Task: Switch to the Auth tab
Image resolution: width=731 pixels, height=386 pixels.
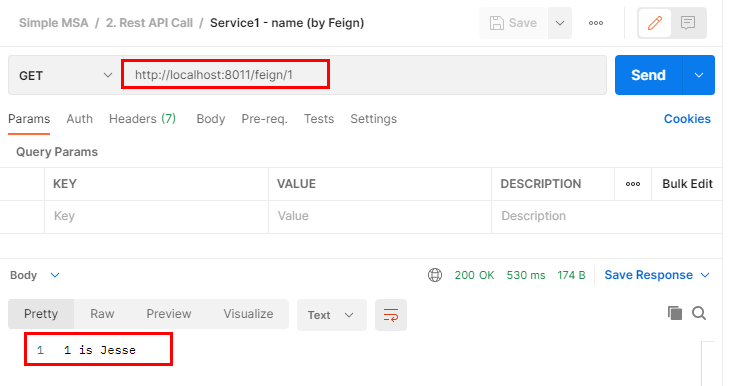Action: [80, 119]
